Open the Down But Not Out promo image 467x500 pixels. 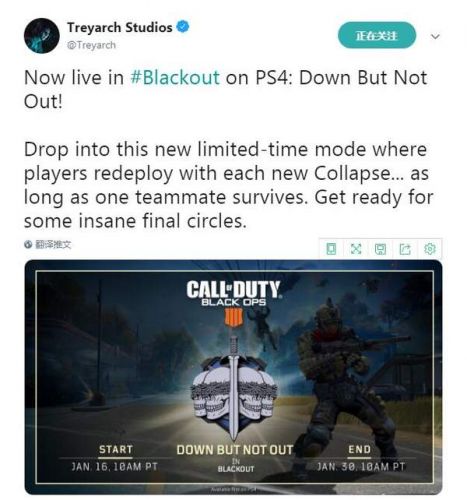coord(233,377)
